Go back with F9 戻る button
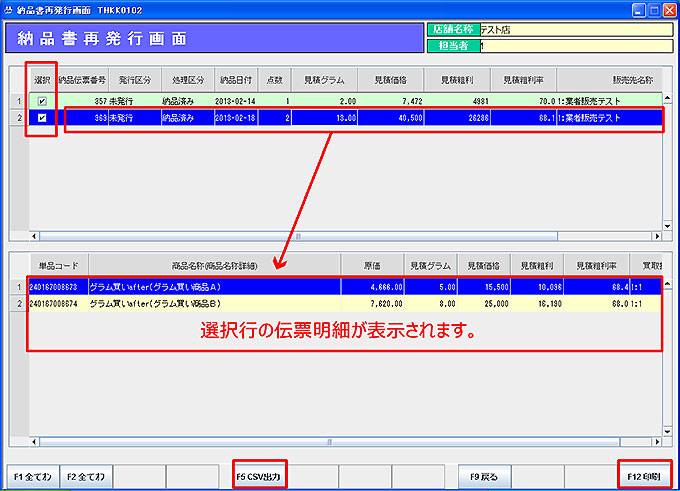 pyautogui.click(x=484, y=477)
